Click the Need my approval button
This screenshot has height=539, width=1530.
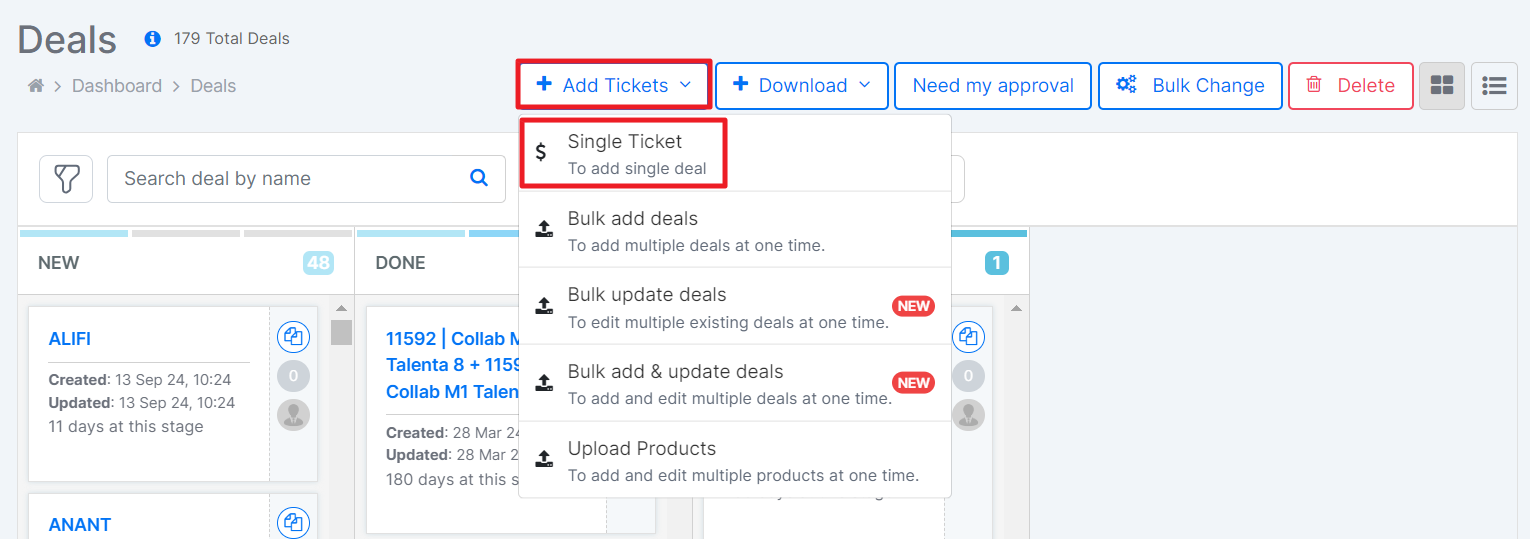[993, 86]
